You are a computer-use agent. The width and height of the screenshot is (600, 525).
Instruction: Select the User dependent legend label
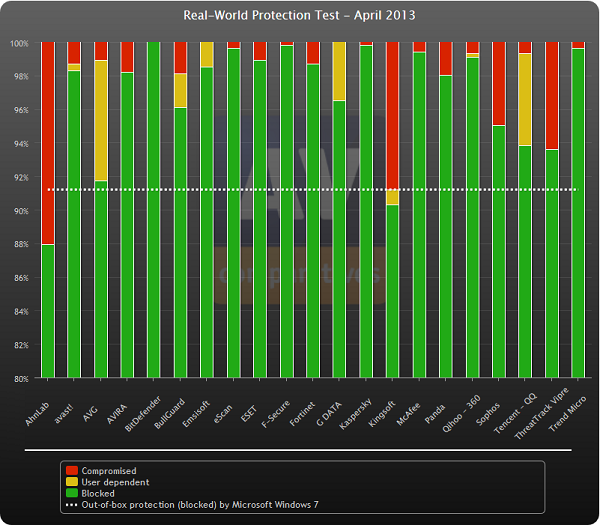(x=115, y=482)
